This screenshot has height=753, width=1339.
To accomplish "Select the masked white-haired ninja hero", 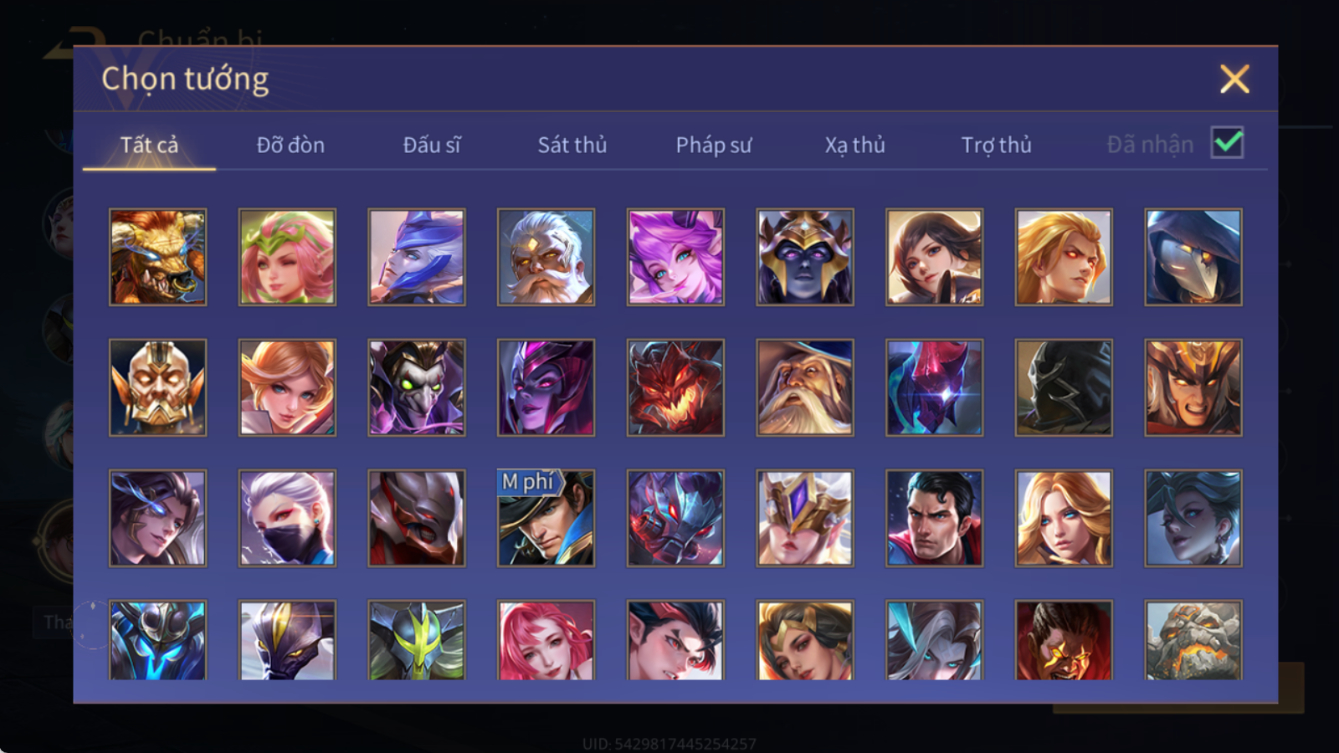I will 287,518.
